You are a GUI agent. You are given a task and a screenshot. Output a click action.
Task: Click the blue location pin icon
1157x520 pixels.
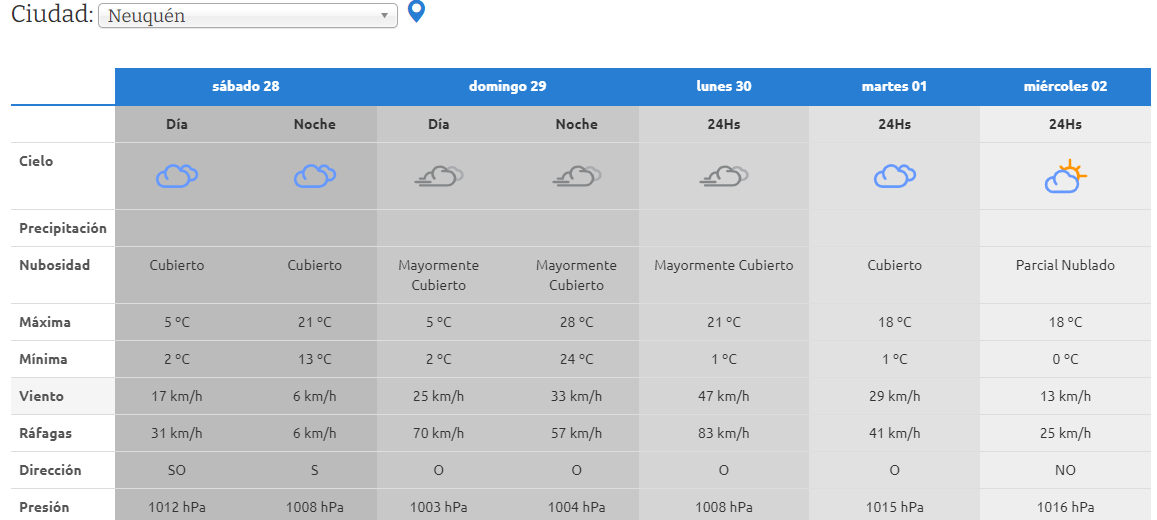click(417, 13)
